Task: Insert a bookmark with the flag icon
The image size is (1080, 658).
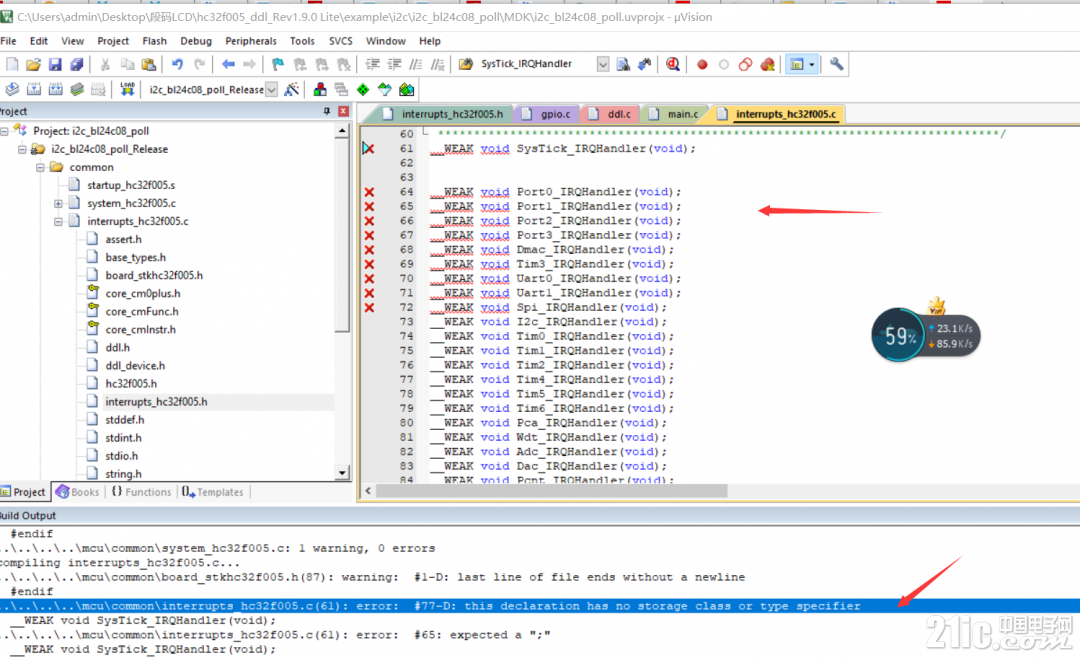Action: [278, 64]
